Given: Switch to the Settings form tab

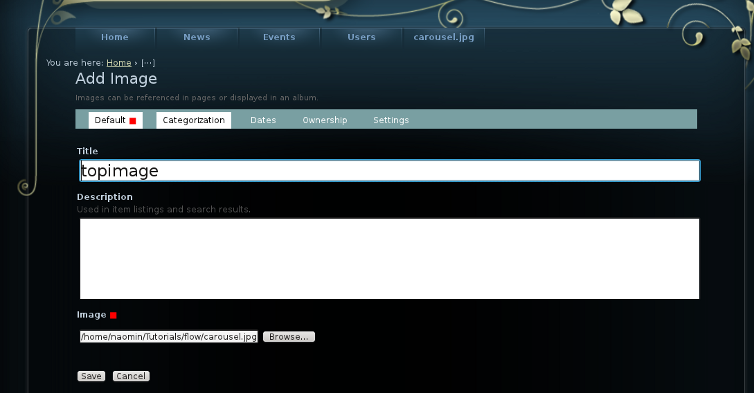Looking at the screenshot, I should coord(391,120).
